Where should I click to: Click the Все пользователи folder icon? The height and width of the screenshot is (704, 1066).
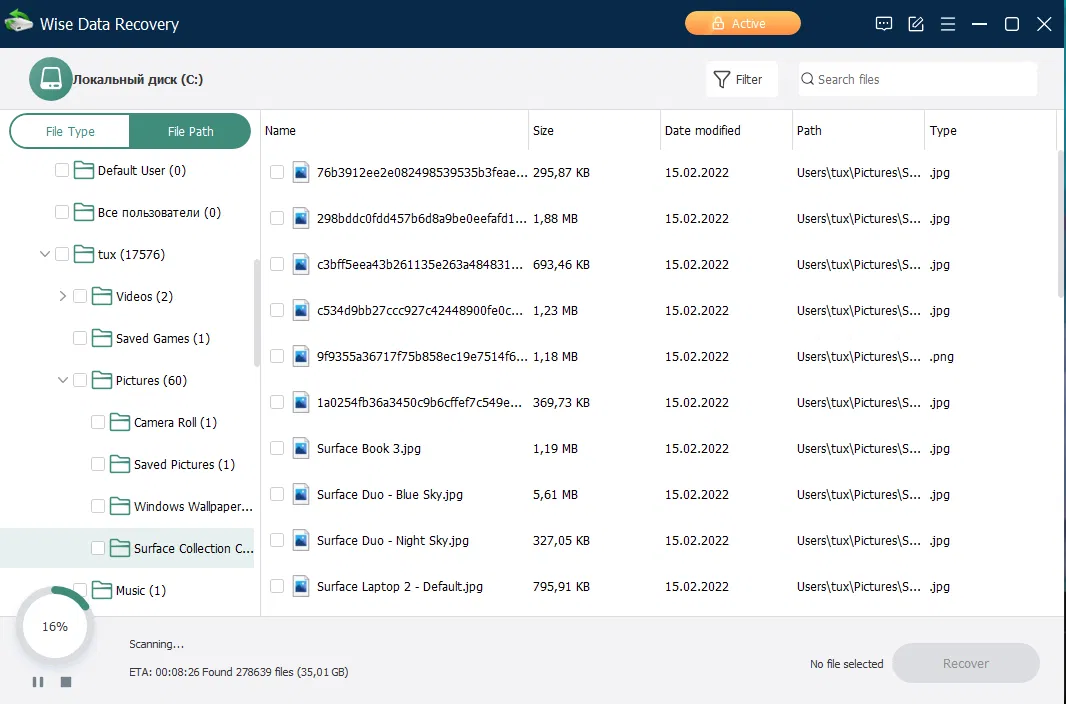point(84,212)
